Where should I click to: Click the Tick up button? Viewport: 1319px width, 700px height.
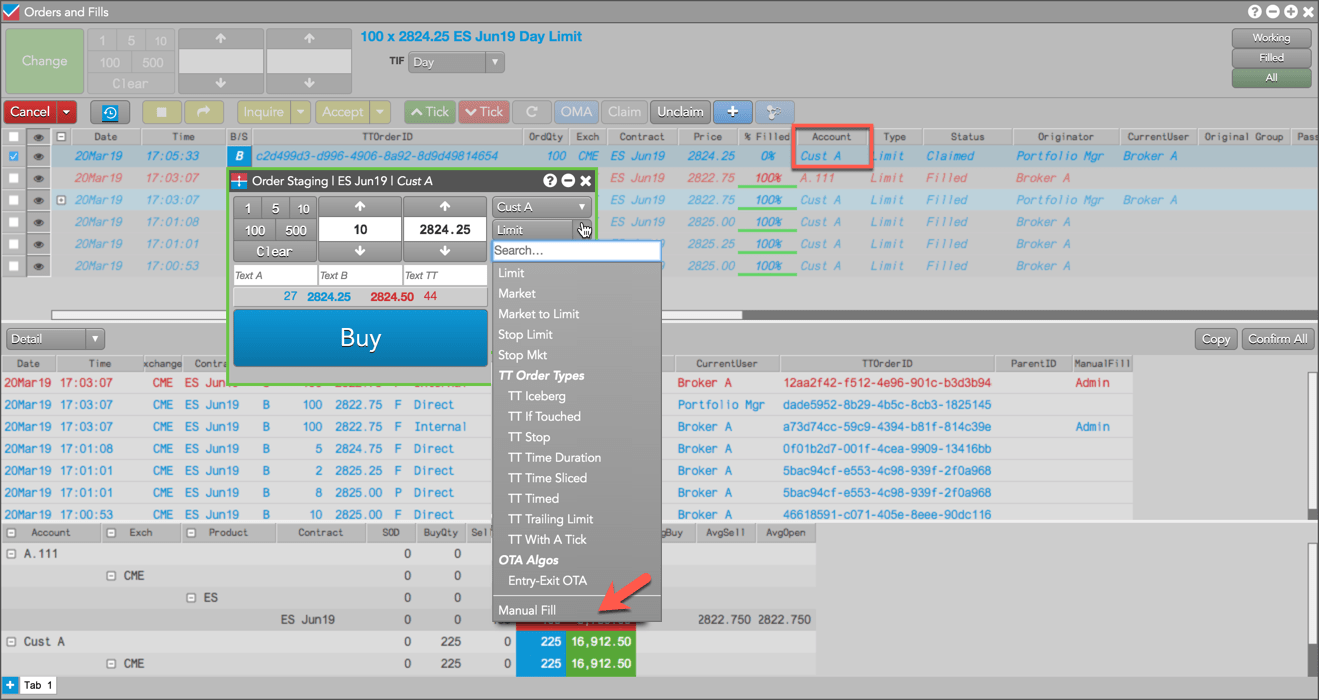(x=430, y=112)
